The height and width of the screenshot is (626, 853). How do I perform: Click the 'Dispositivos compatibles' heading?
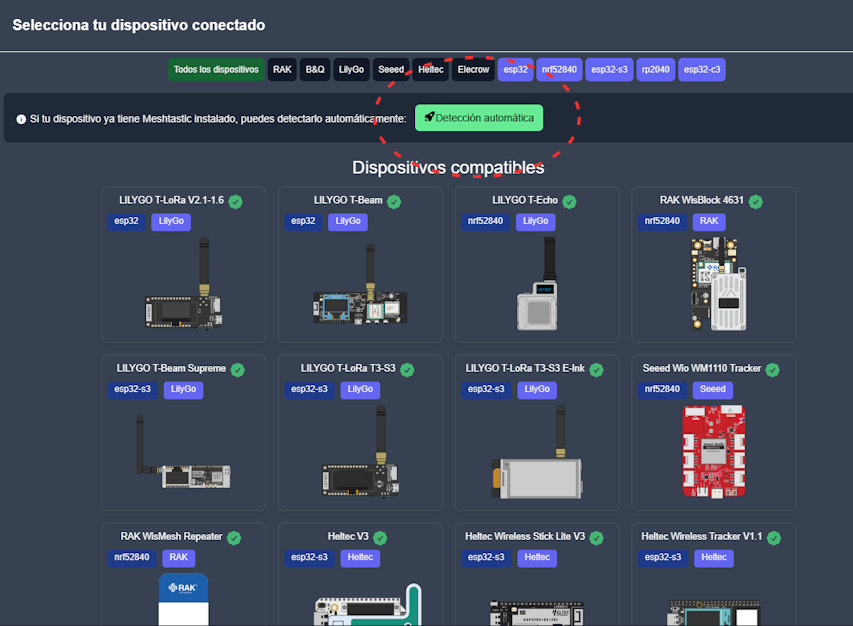click(448, 168)
